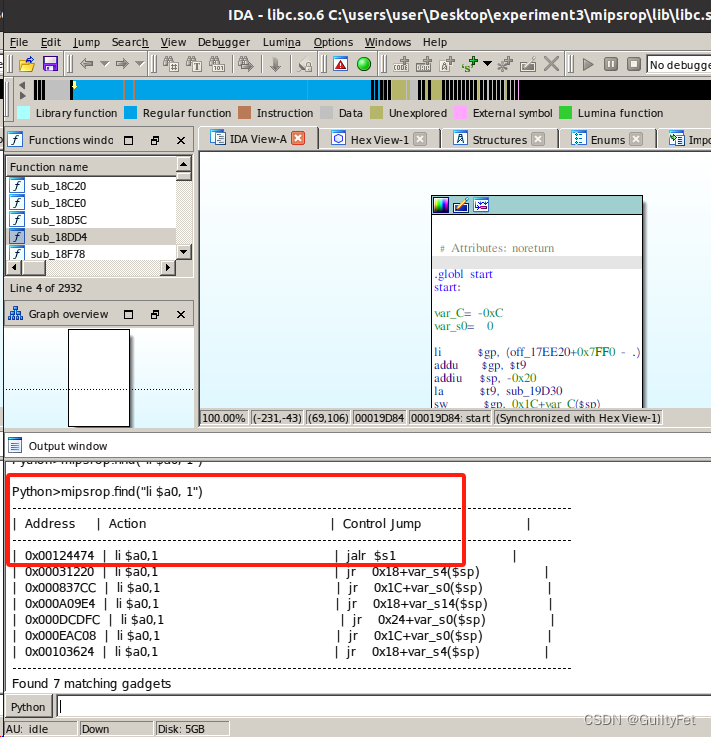Click the down arrow jump icon
Image resolution: width=711 pixels, height=737 pixels.
tap(275, 64)
